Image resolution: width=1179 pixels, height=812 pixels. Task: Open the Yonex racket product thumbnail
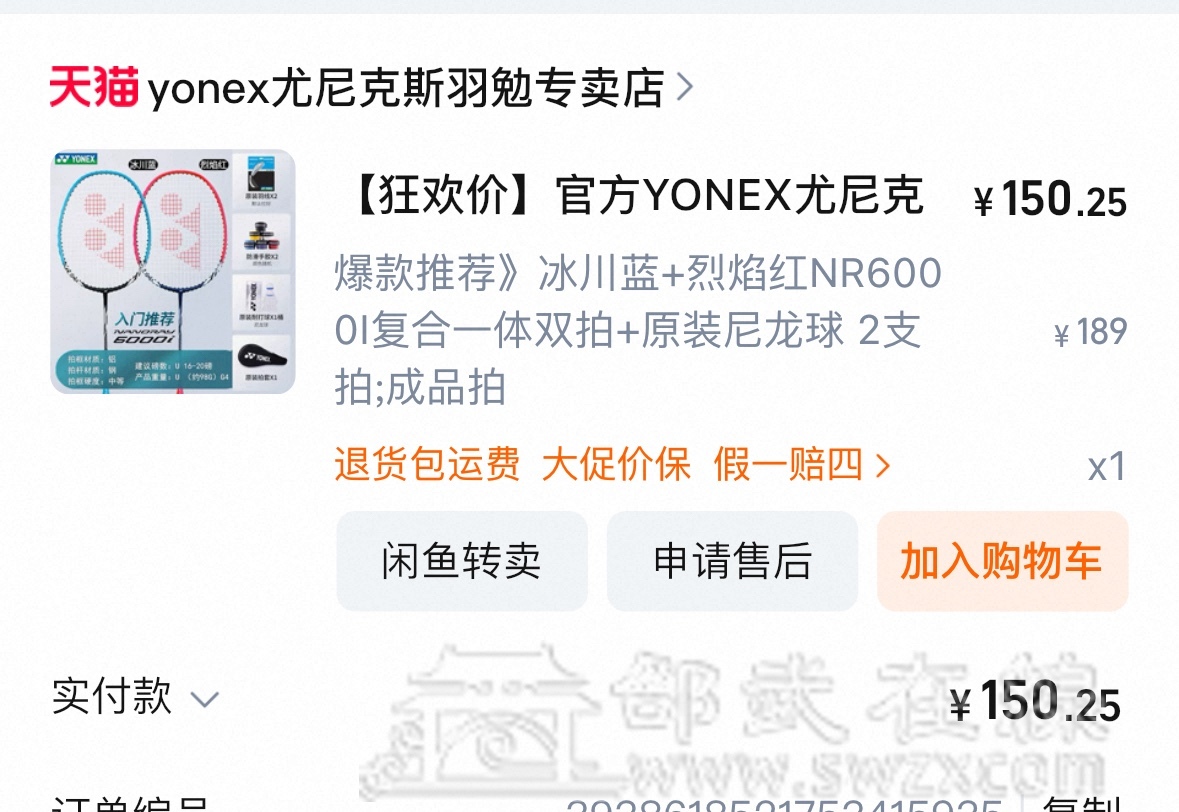(x=173, y=271)
